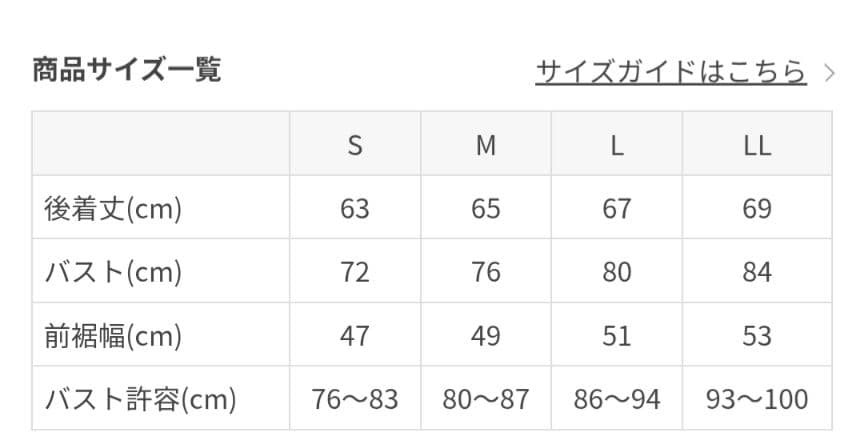The image size is (853, 444).
Task: Open the サイズガイドはこちら link
Action: [670, 72]
